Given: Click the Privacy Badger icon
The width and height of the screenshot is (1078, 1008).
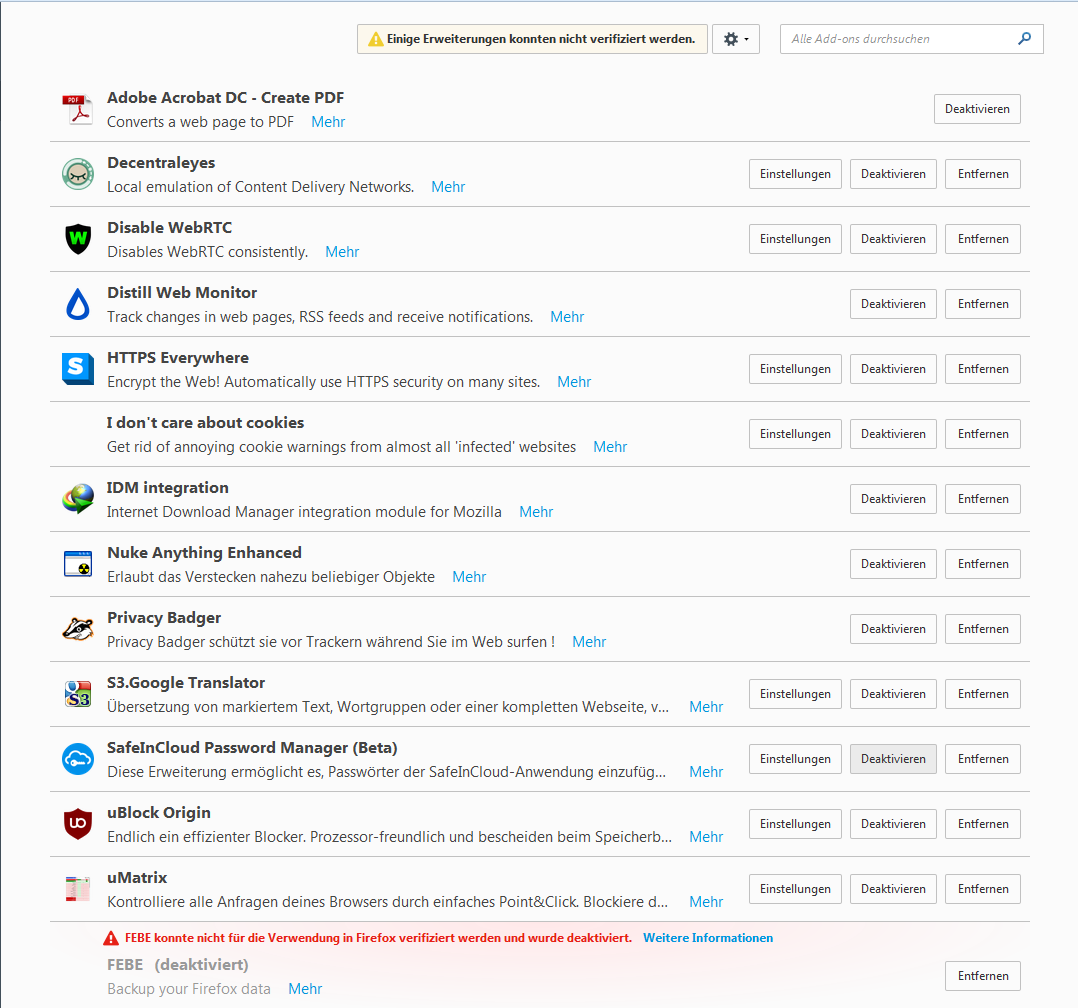Looking at the screenshot, I should 78,628.
